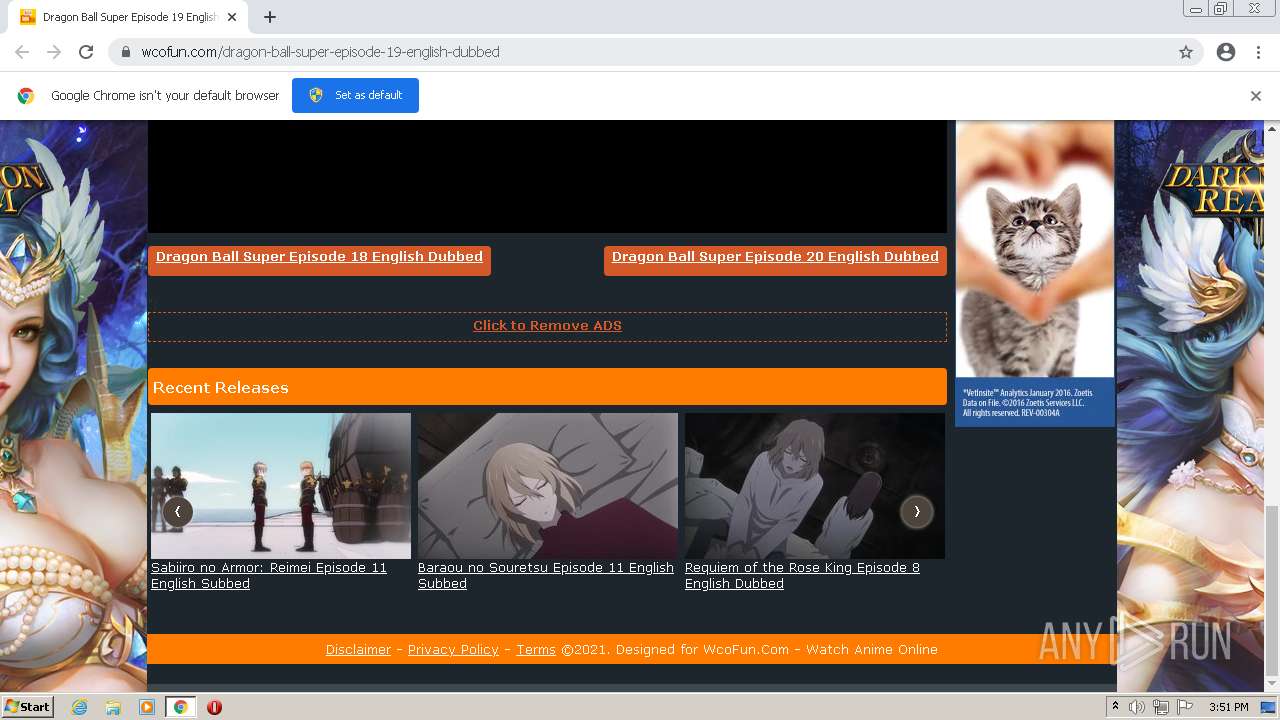The width and height of the screenshot is (1280, 720).
Task: Click the black video player area
Action: coord(547,177)
